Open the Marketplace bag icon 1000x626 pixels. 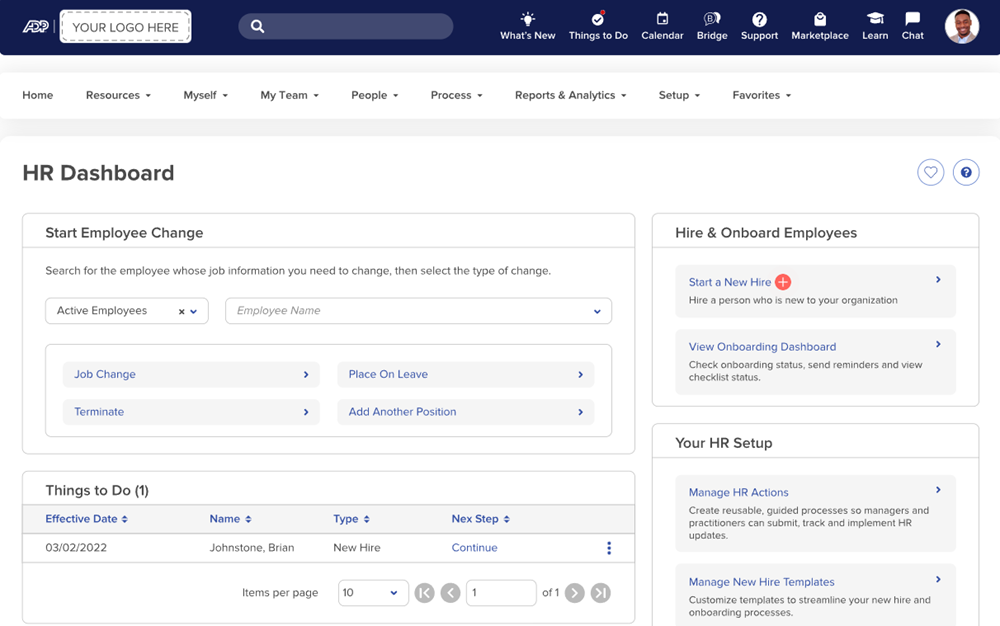tap(820, 18)
